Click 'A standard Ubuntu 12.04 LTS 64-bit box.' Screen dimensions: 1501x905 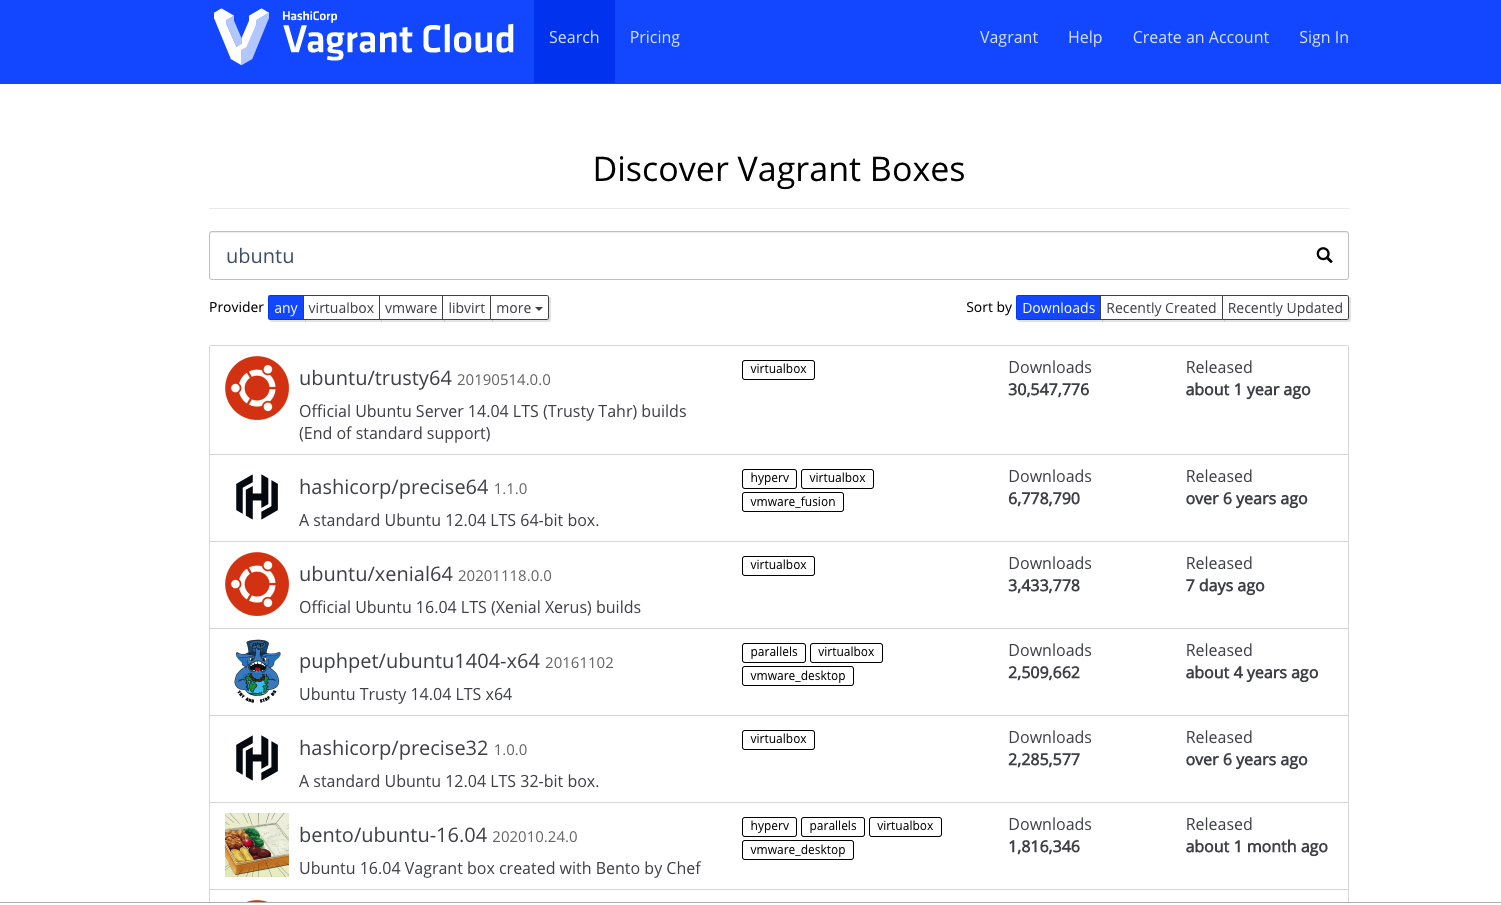[449, 520]
